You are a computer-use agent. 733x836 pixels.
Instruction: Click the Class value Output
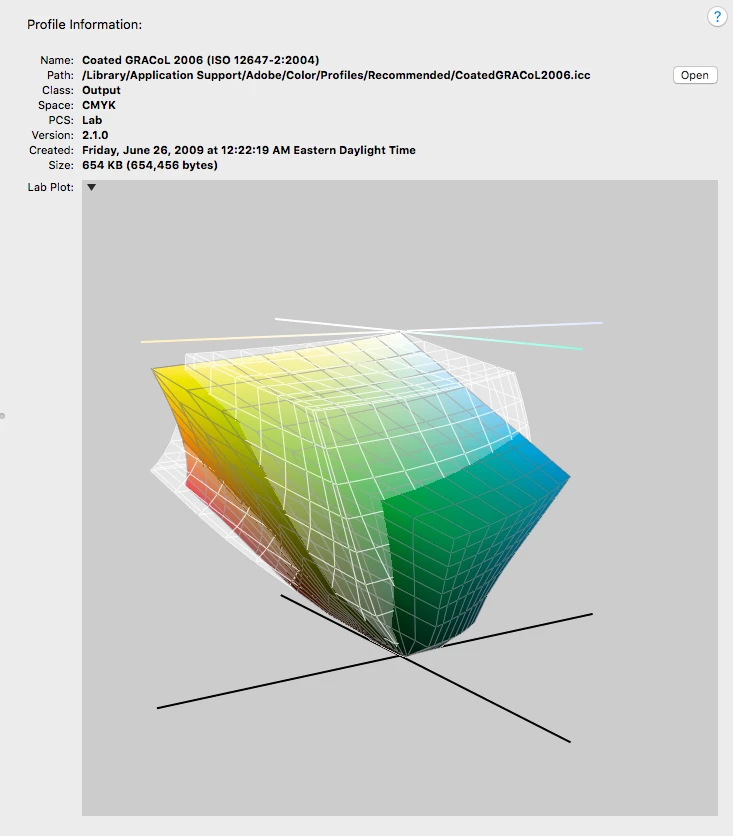click(101, 90)
